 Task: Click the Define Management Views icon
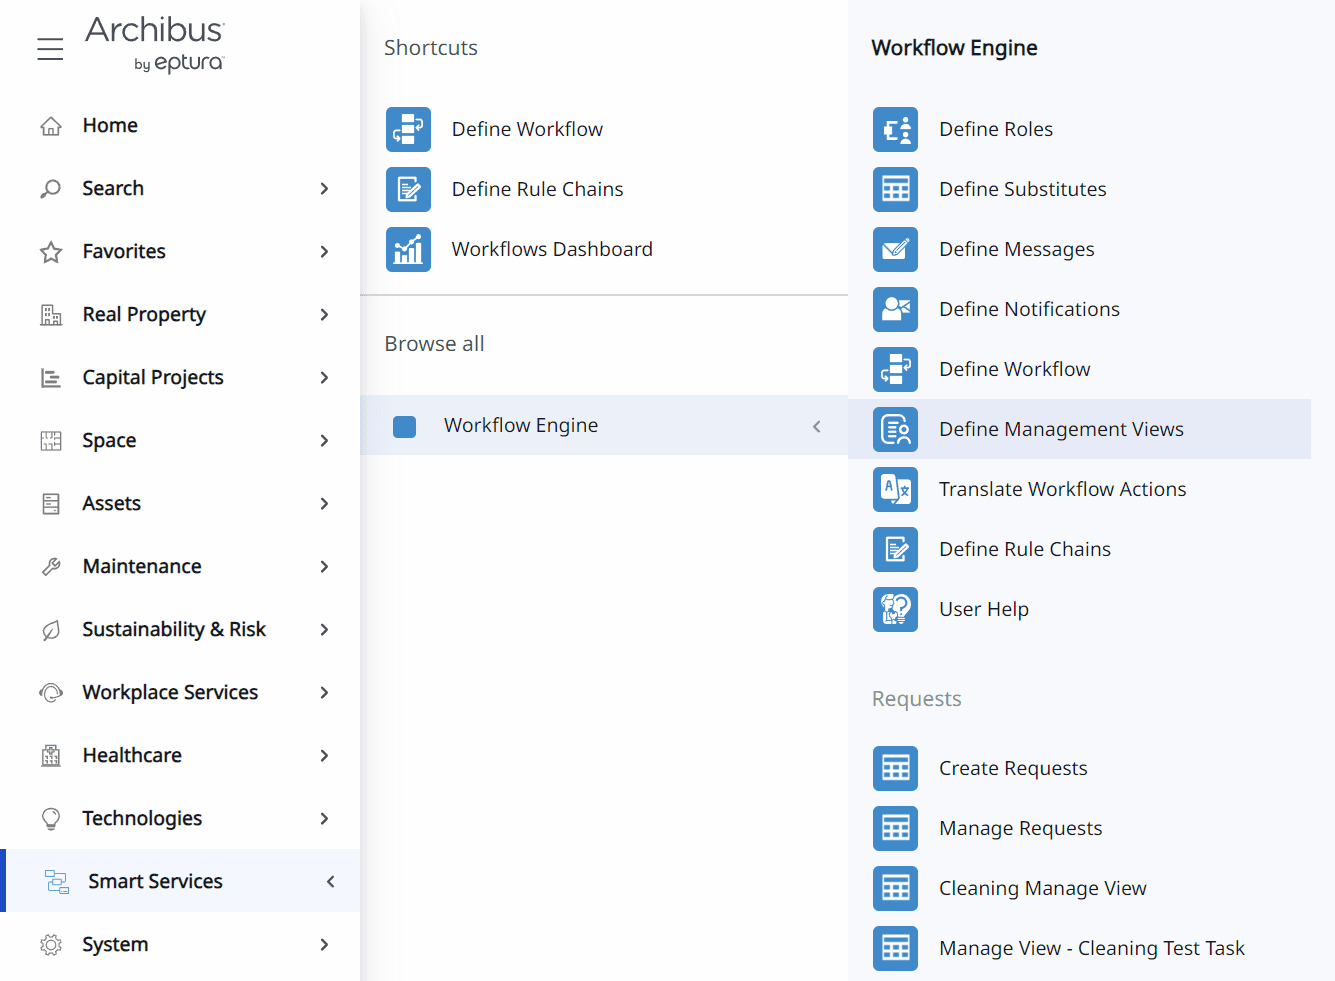[895, 429]
